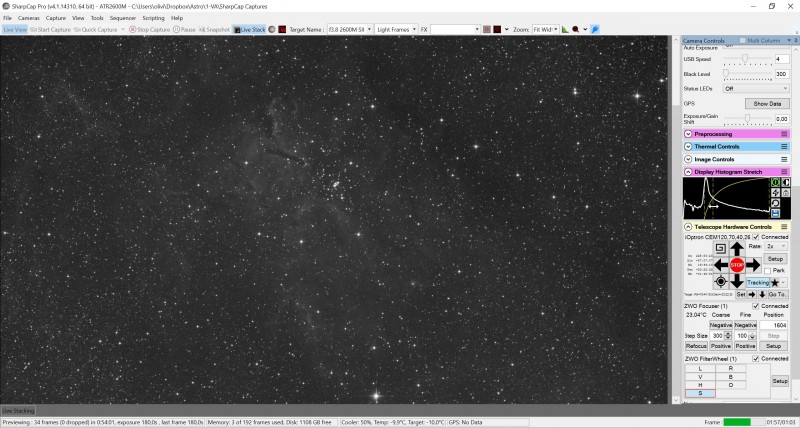Toggle the iOptron mount Connected checkbox
800x428 pixels.
[756, 237]
